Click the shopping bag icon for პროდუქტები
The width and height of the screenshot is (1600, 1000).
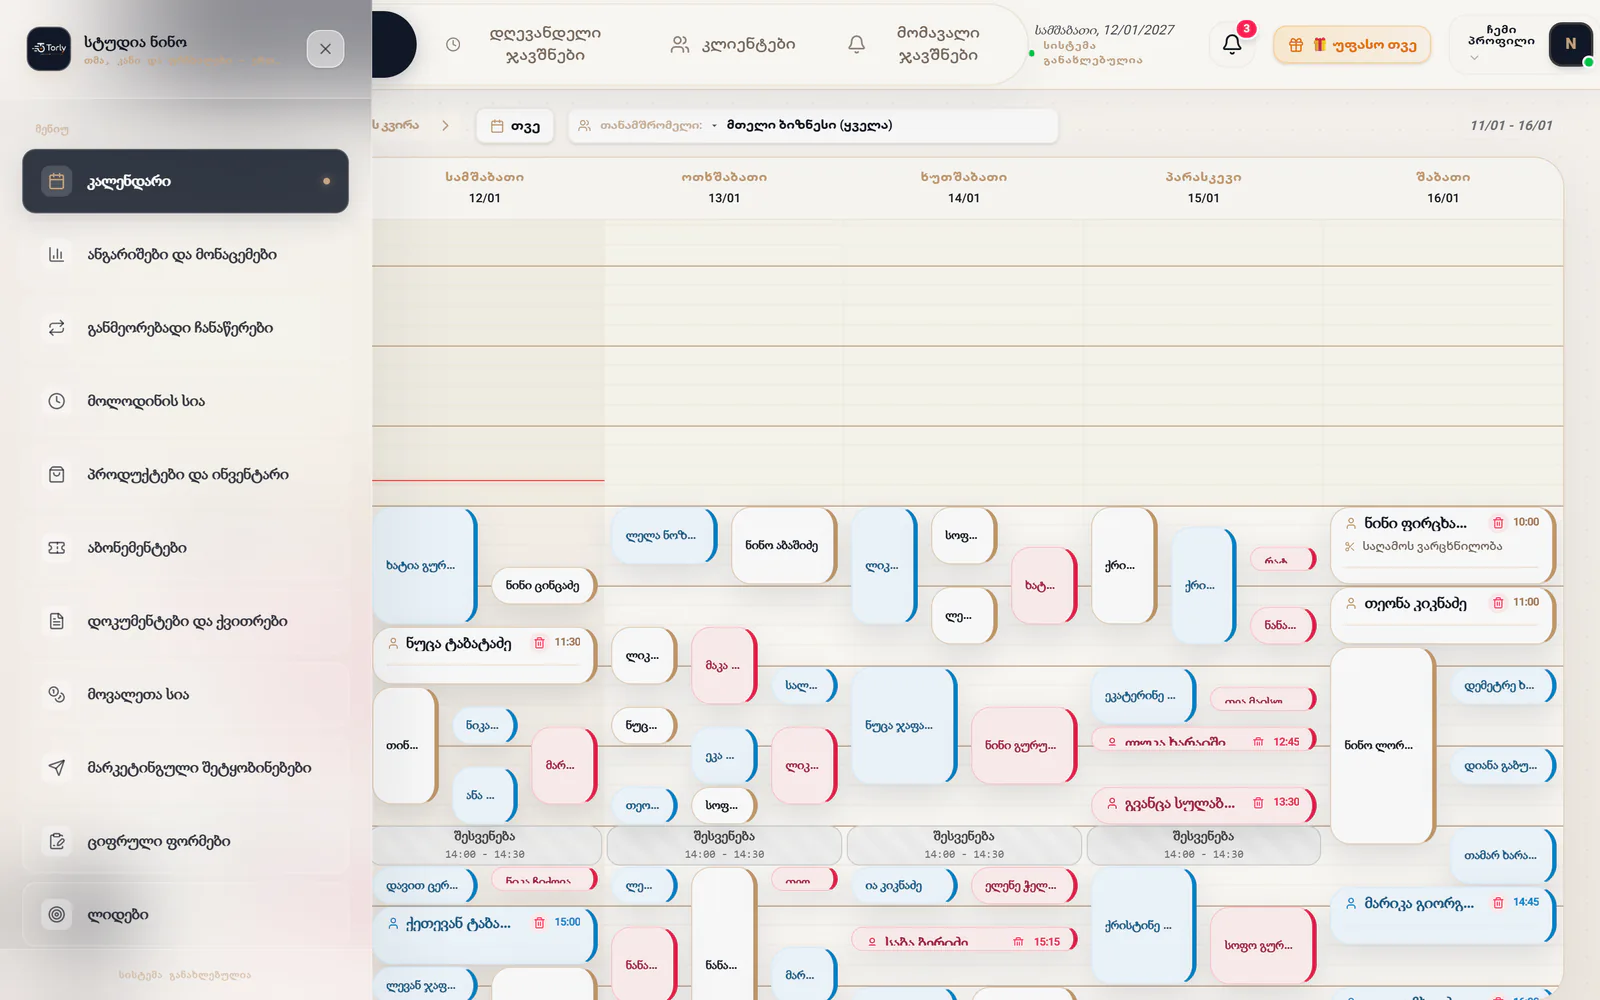point(57,474)
